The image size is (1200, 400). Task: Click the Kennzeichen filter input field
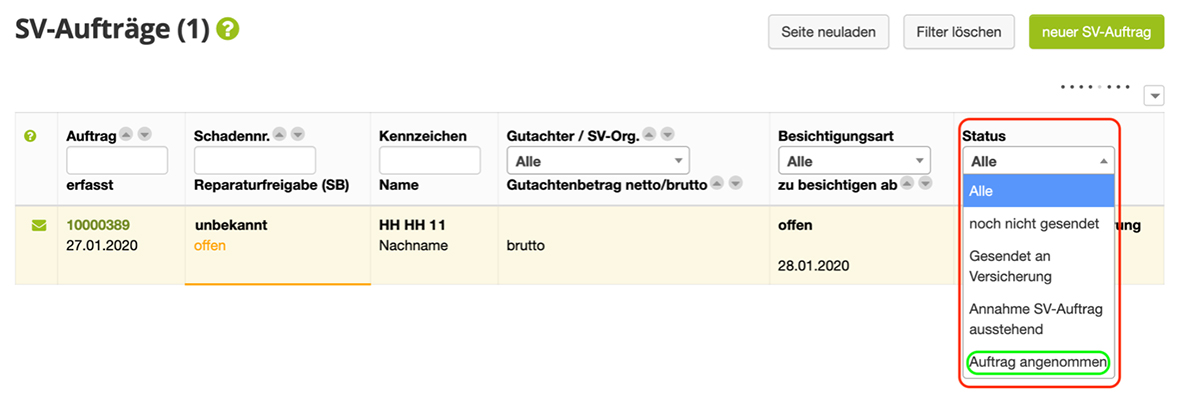coord(430,160)
